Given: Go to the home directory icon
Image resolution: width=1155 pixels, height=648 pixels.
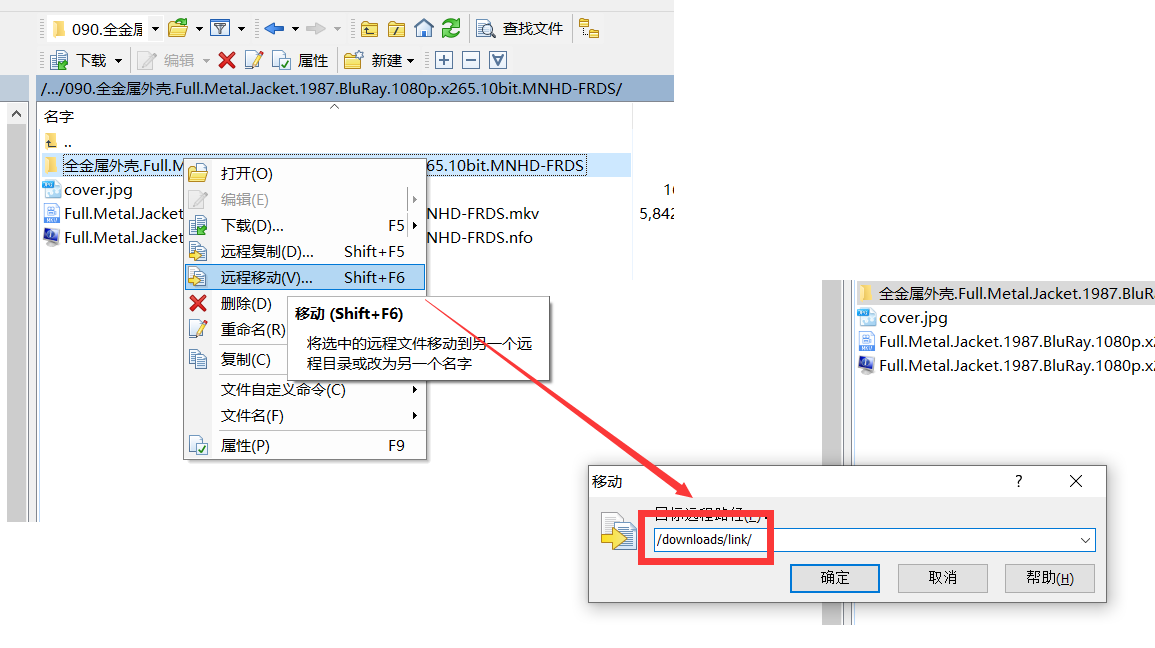Looking at the screenshot, I should tap(424, 29).
